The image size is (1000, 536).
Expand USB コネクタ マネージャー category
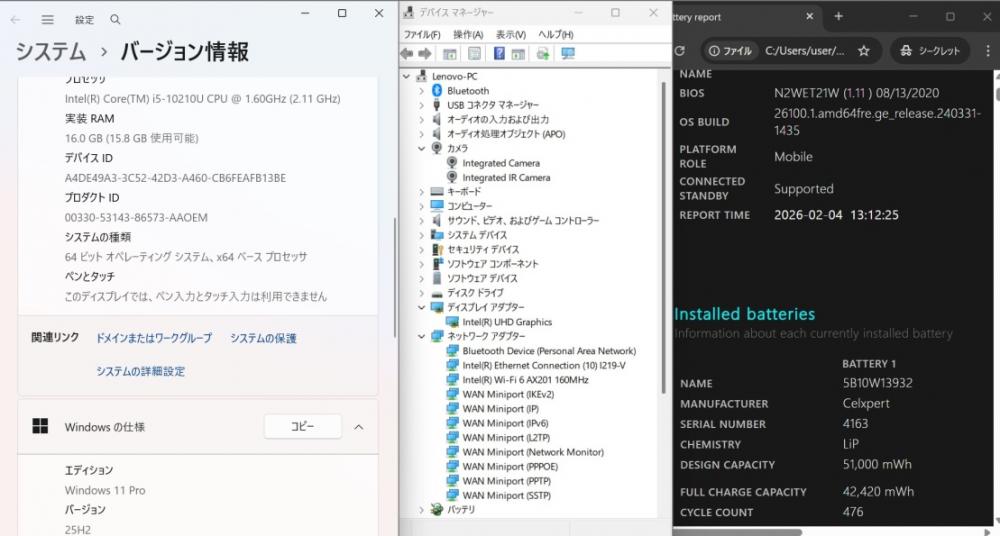tap(422, 105)
